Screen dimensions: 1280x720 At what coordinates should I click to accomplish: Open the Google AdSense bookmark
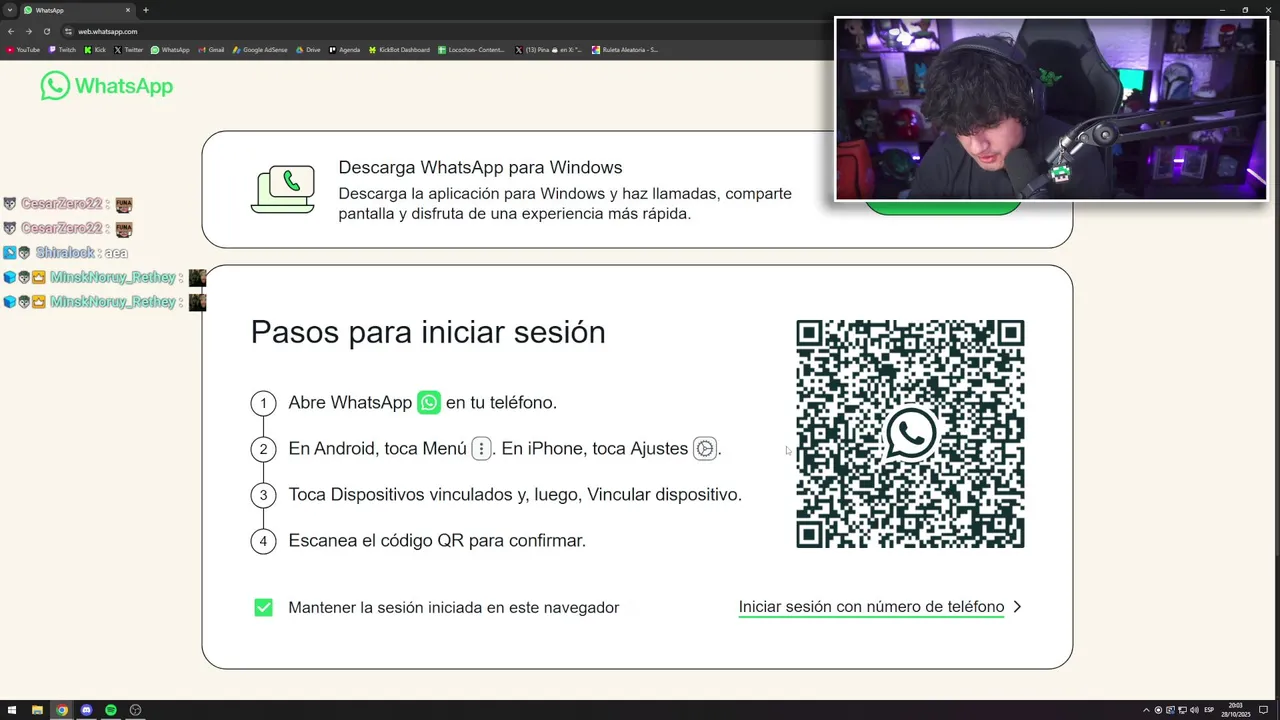(x=260, y=49)
